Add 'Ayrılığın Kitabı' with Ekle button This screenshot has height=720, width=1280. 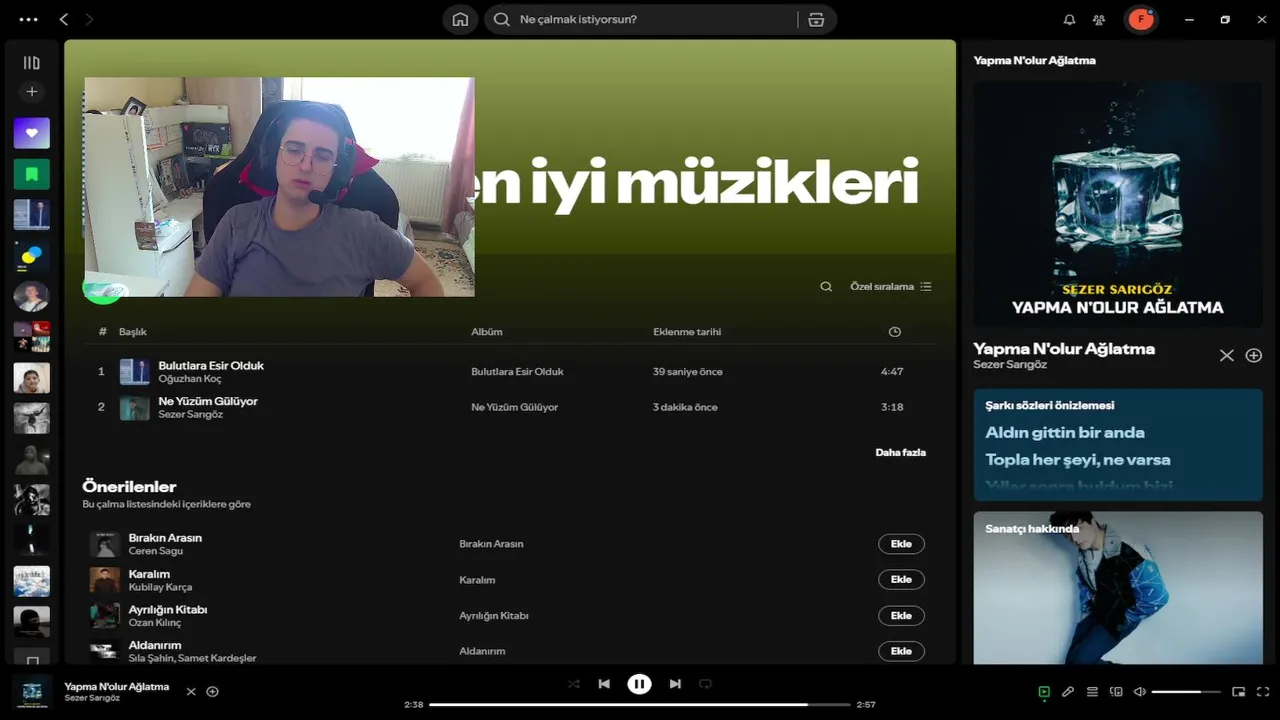point(901,615)
